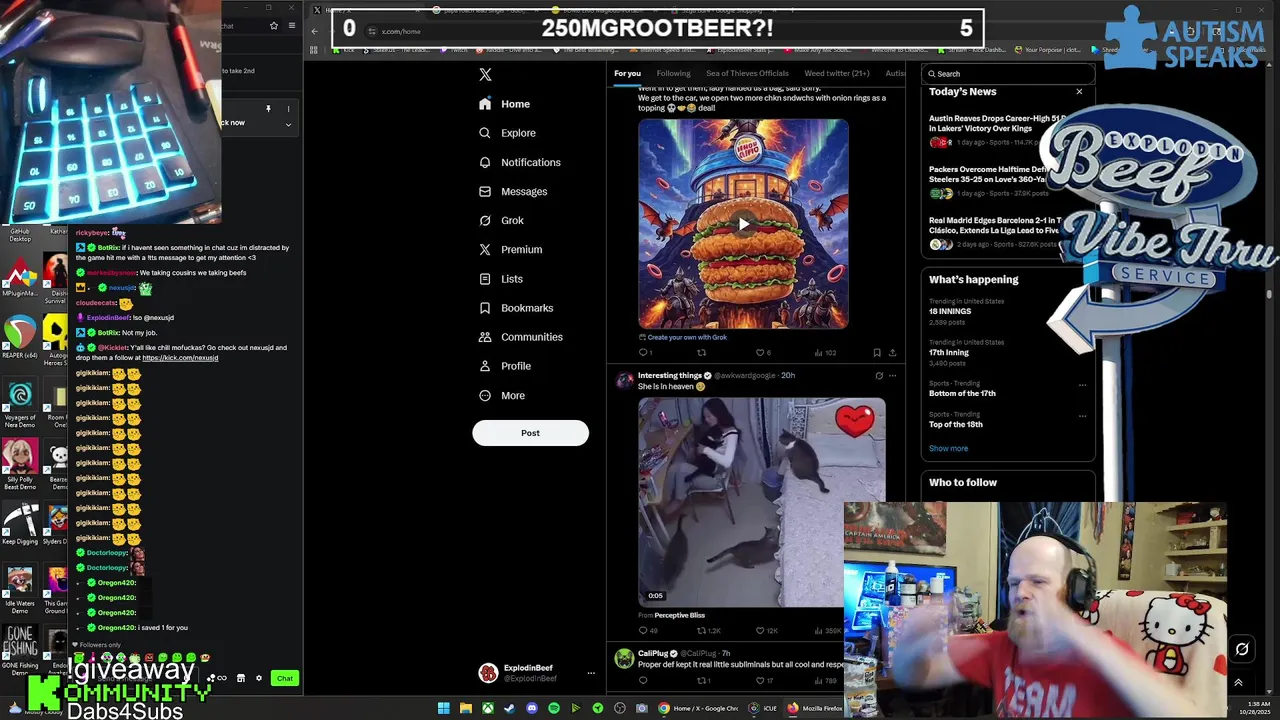This screenshot has height=720, width=1280.
Task: Open options for Bottom of the 17th trend
Action: (x=1081, y=385)
